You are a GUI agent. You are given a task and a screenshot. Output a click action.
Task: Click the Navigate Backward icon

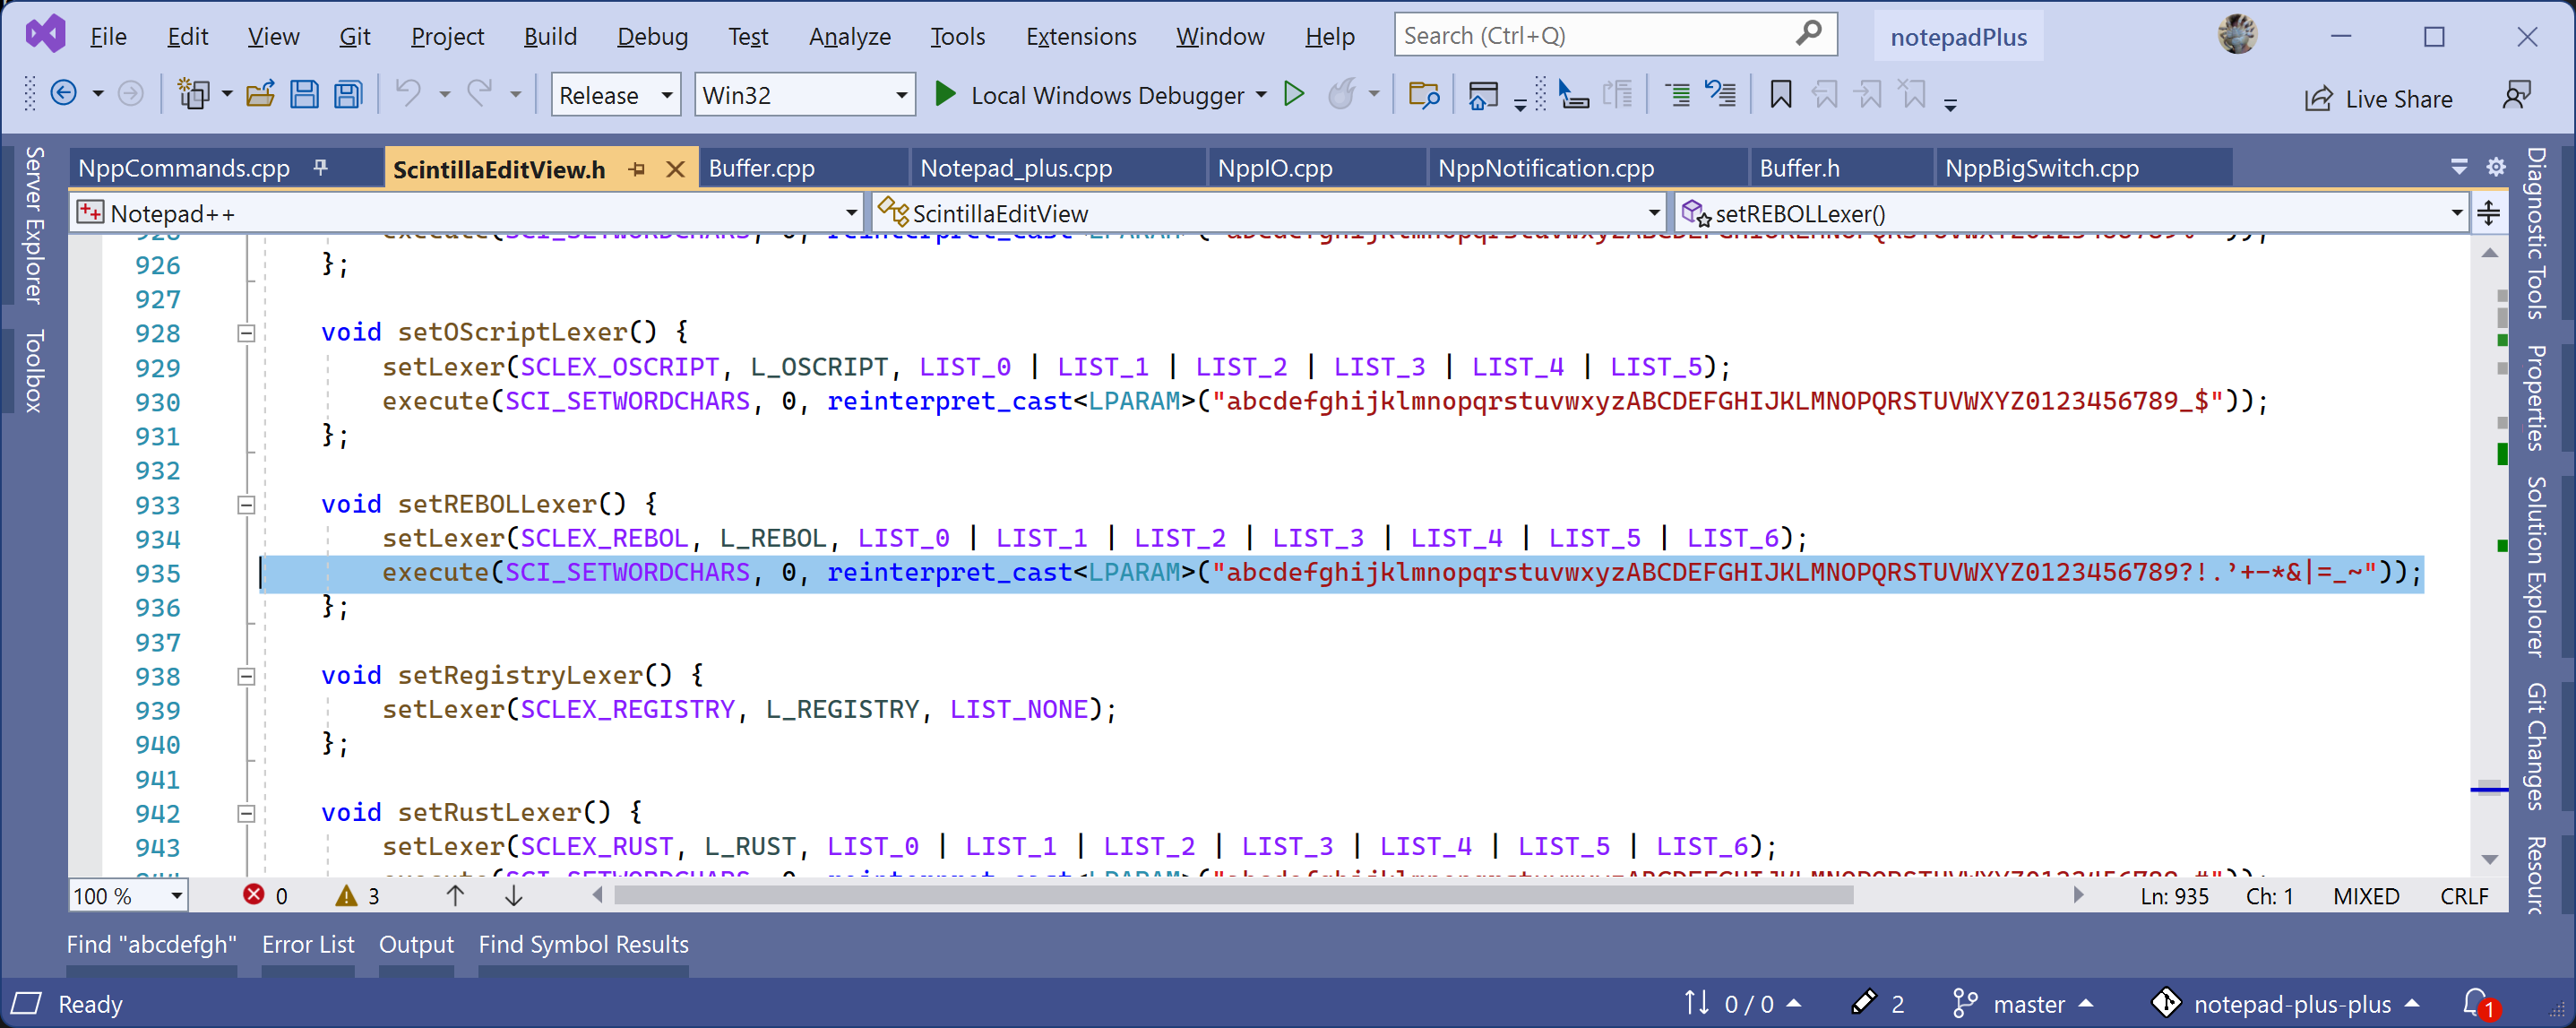coord(64,93)
